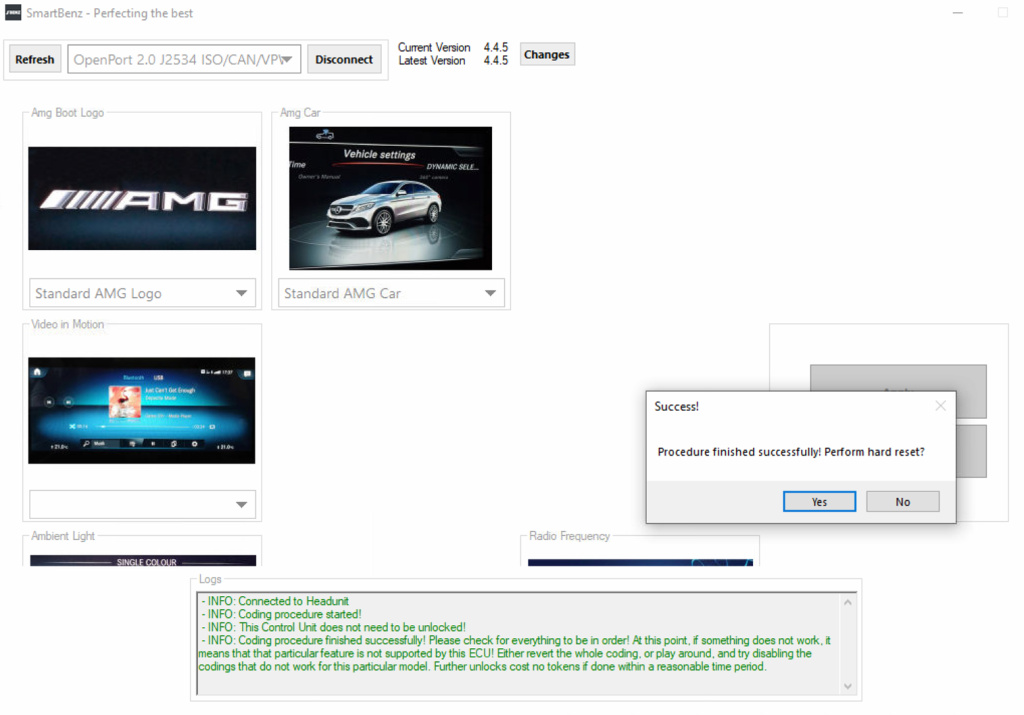Click the Ambient Light single colour preview
The height and width of the screenshot is (715, 1024).
143,561
